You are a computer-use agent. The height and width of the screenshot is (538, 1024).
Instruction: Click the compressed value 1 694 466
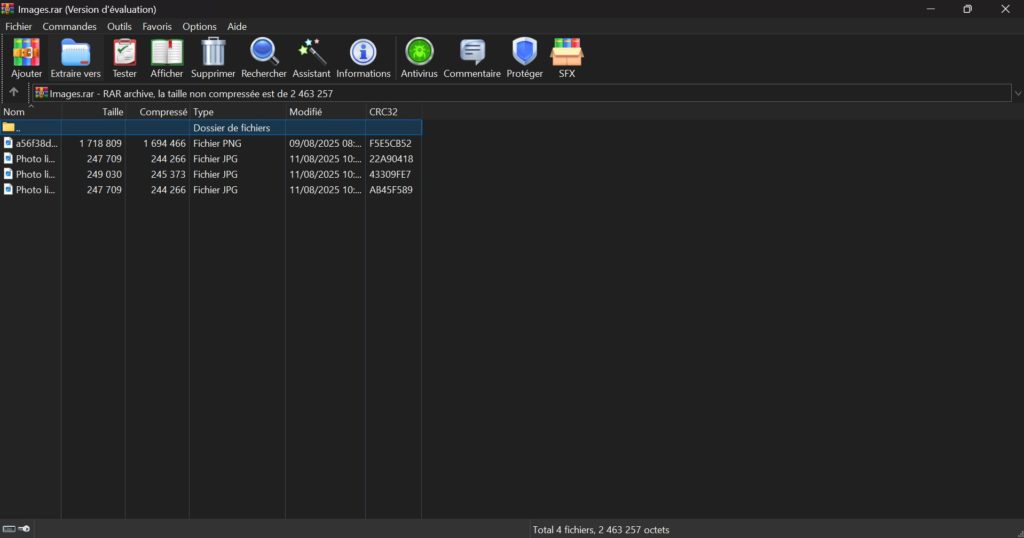(x=165, y=143)
